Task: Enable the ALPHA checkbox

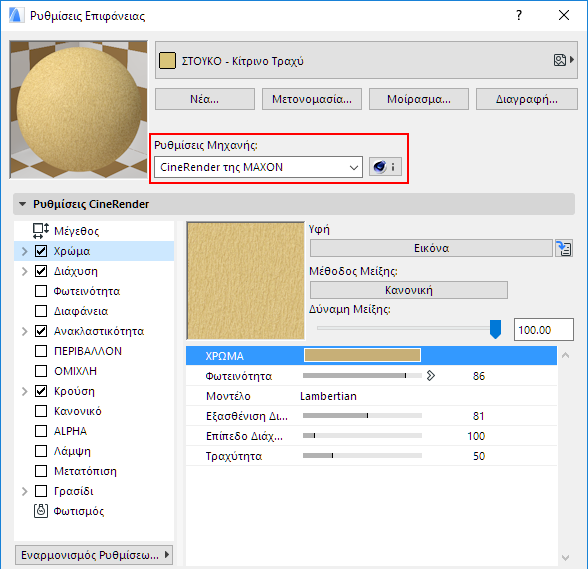Action: (x=41, y=431)
